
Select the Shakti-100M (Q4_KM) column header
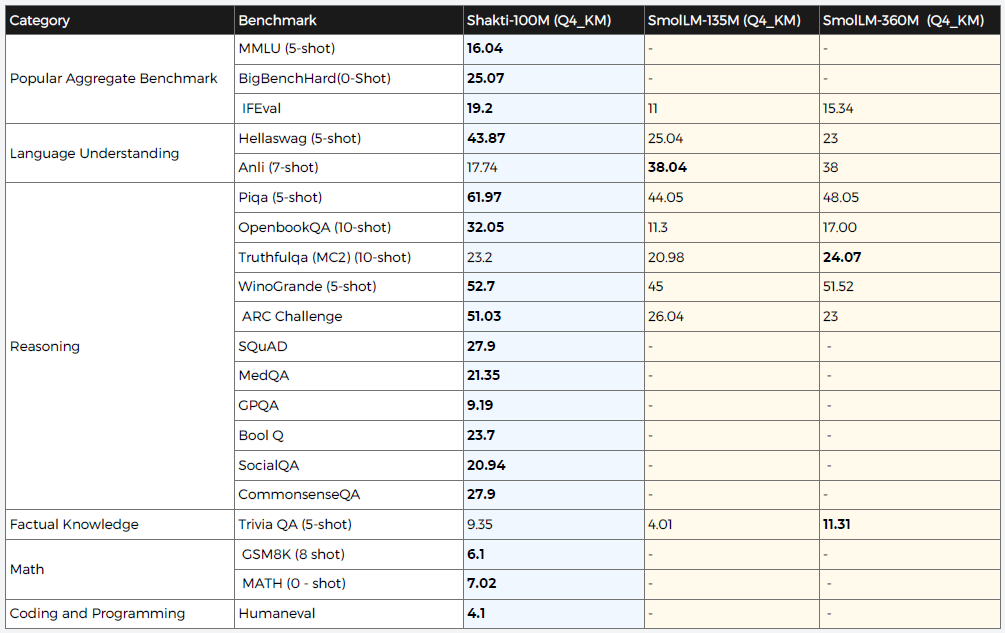tap(538, 20)
